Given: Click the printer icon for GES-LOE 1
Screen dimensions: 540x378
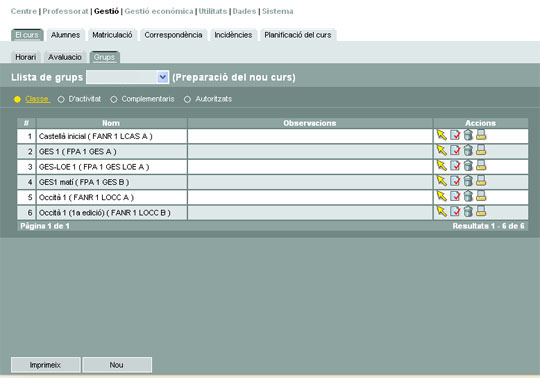Looking at the screenshot, I should [x=481, y=166].
